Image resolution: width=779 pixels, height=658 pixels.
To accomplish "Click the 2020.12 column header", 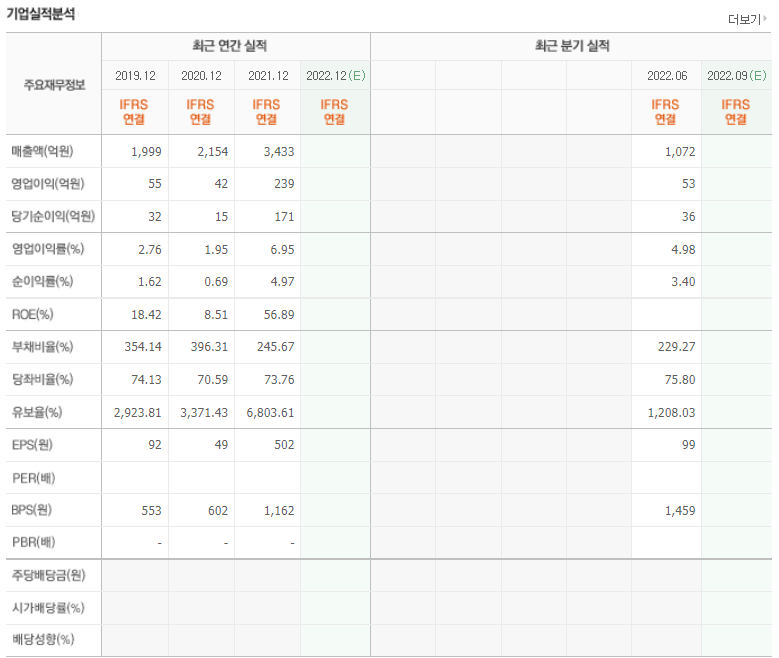I will coord(201,76).
